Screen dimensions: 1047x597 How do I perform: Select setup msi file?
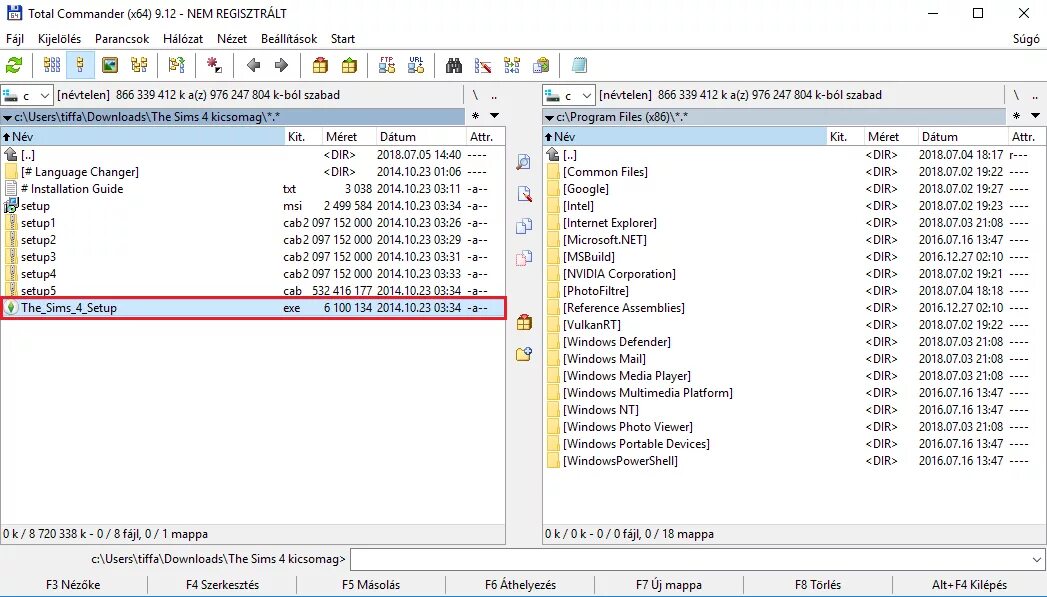coord(253,206)
